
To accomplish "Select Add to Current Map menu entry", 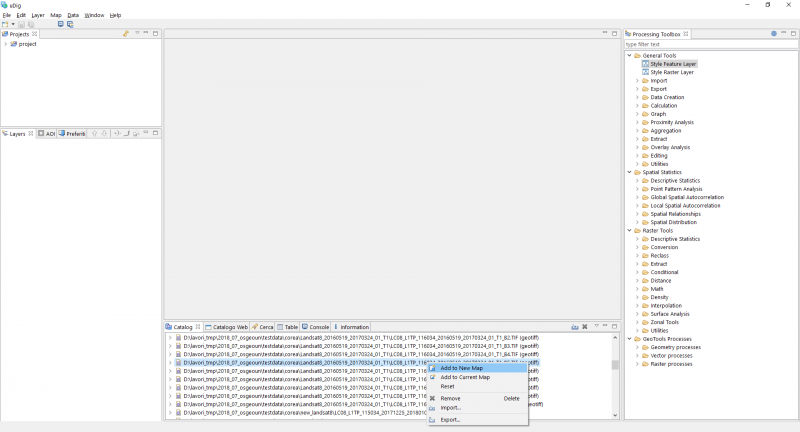I will (x=465, y=377).
